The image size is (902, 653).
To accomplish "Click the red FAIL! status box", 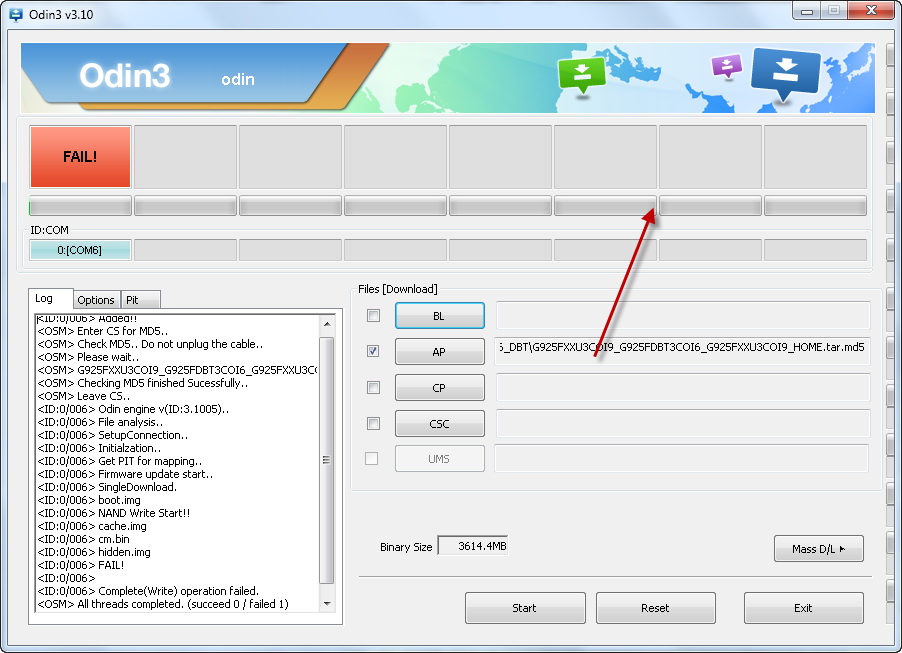I will tap(81, 156).
